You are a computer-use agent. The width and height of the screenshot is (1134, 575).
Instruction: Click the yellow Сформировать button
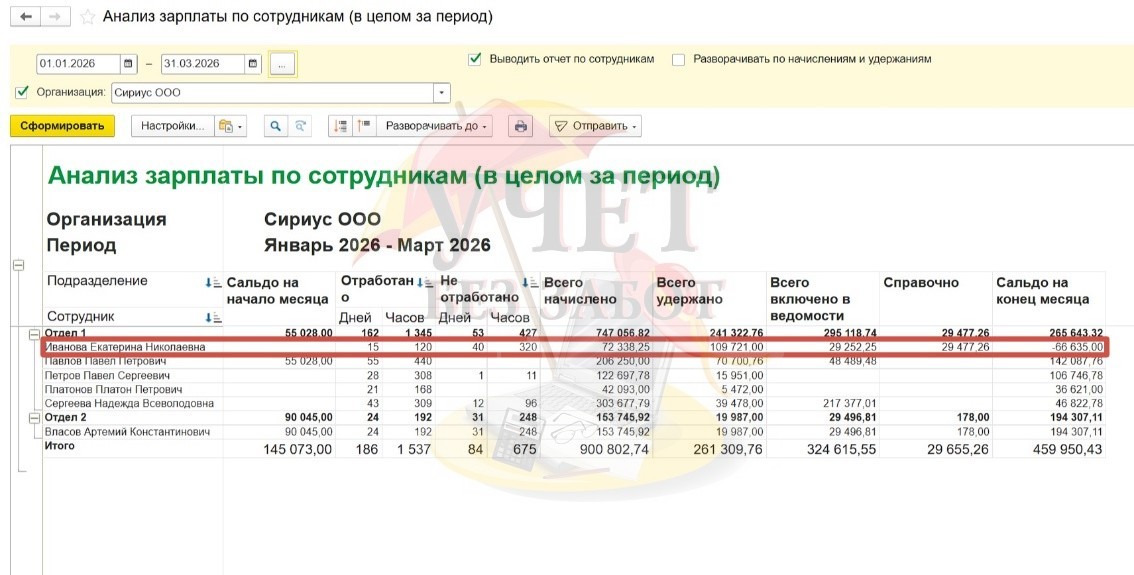coord(62,126)
